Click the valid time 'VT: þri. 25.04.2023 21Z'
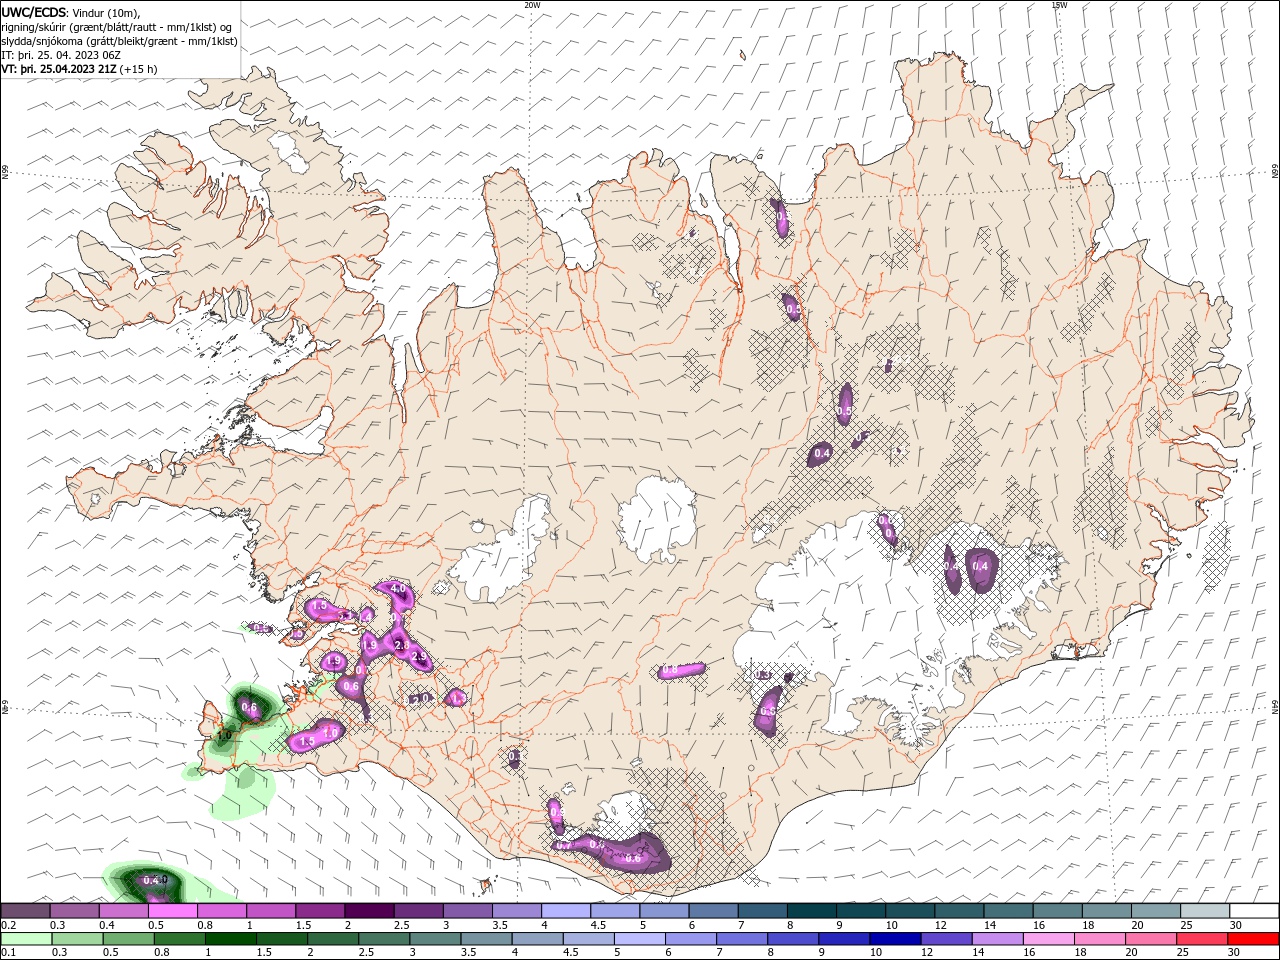 [x=58, y=70]
